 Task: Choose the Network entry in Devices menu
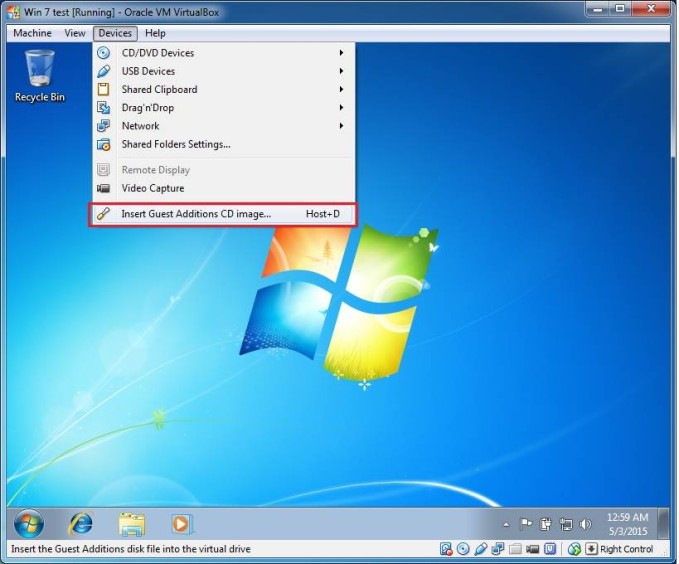coord(224,126)
